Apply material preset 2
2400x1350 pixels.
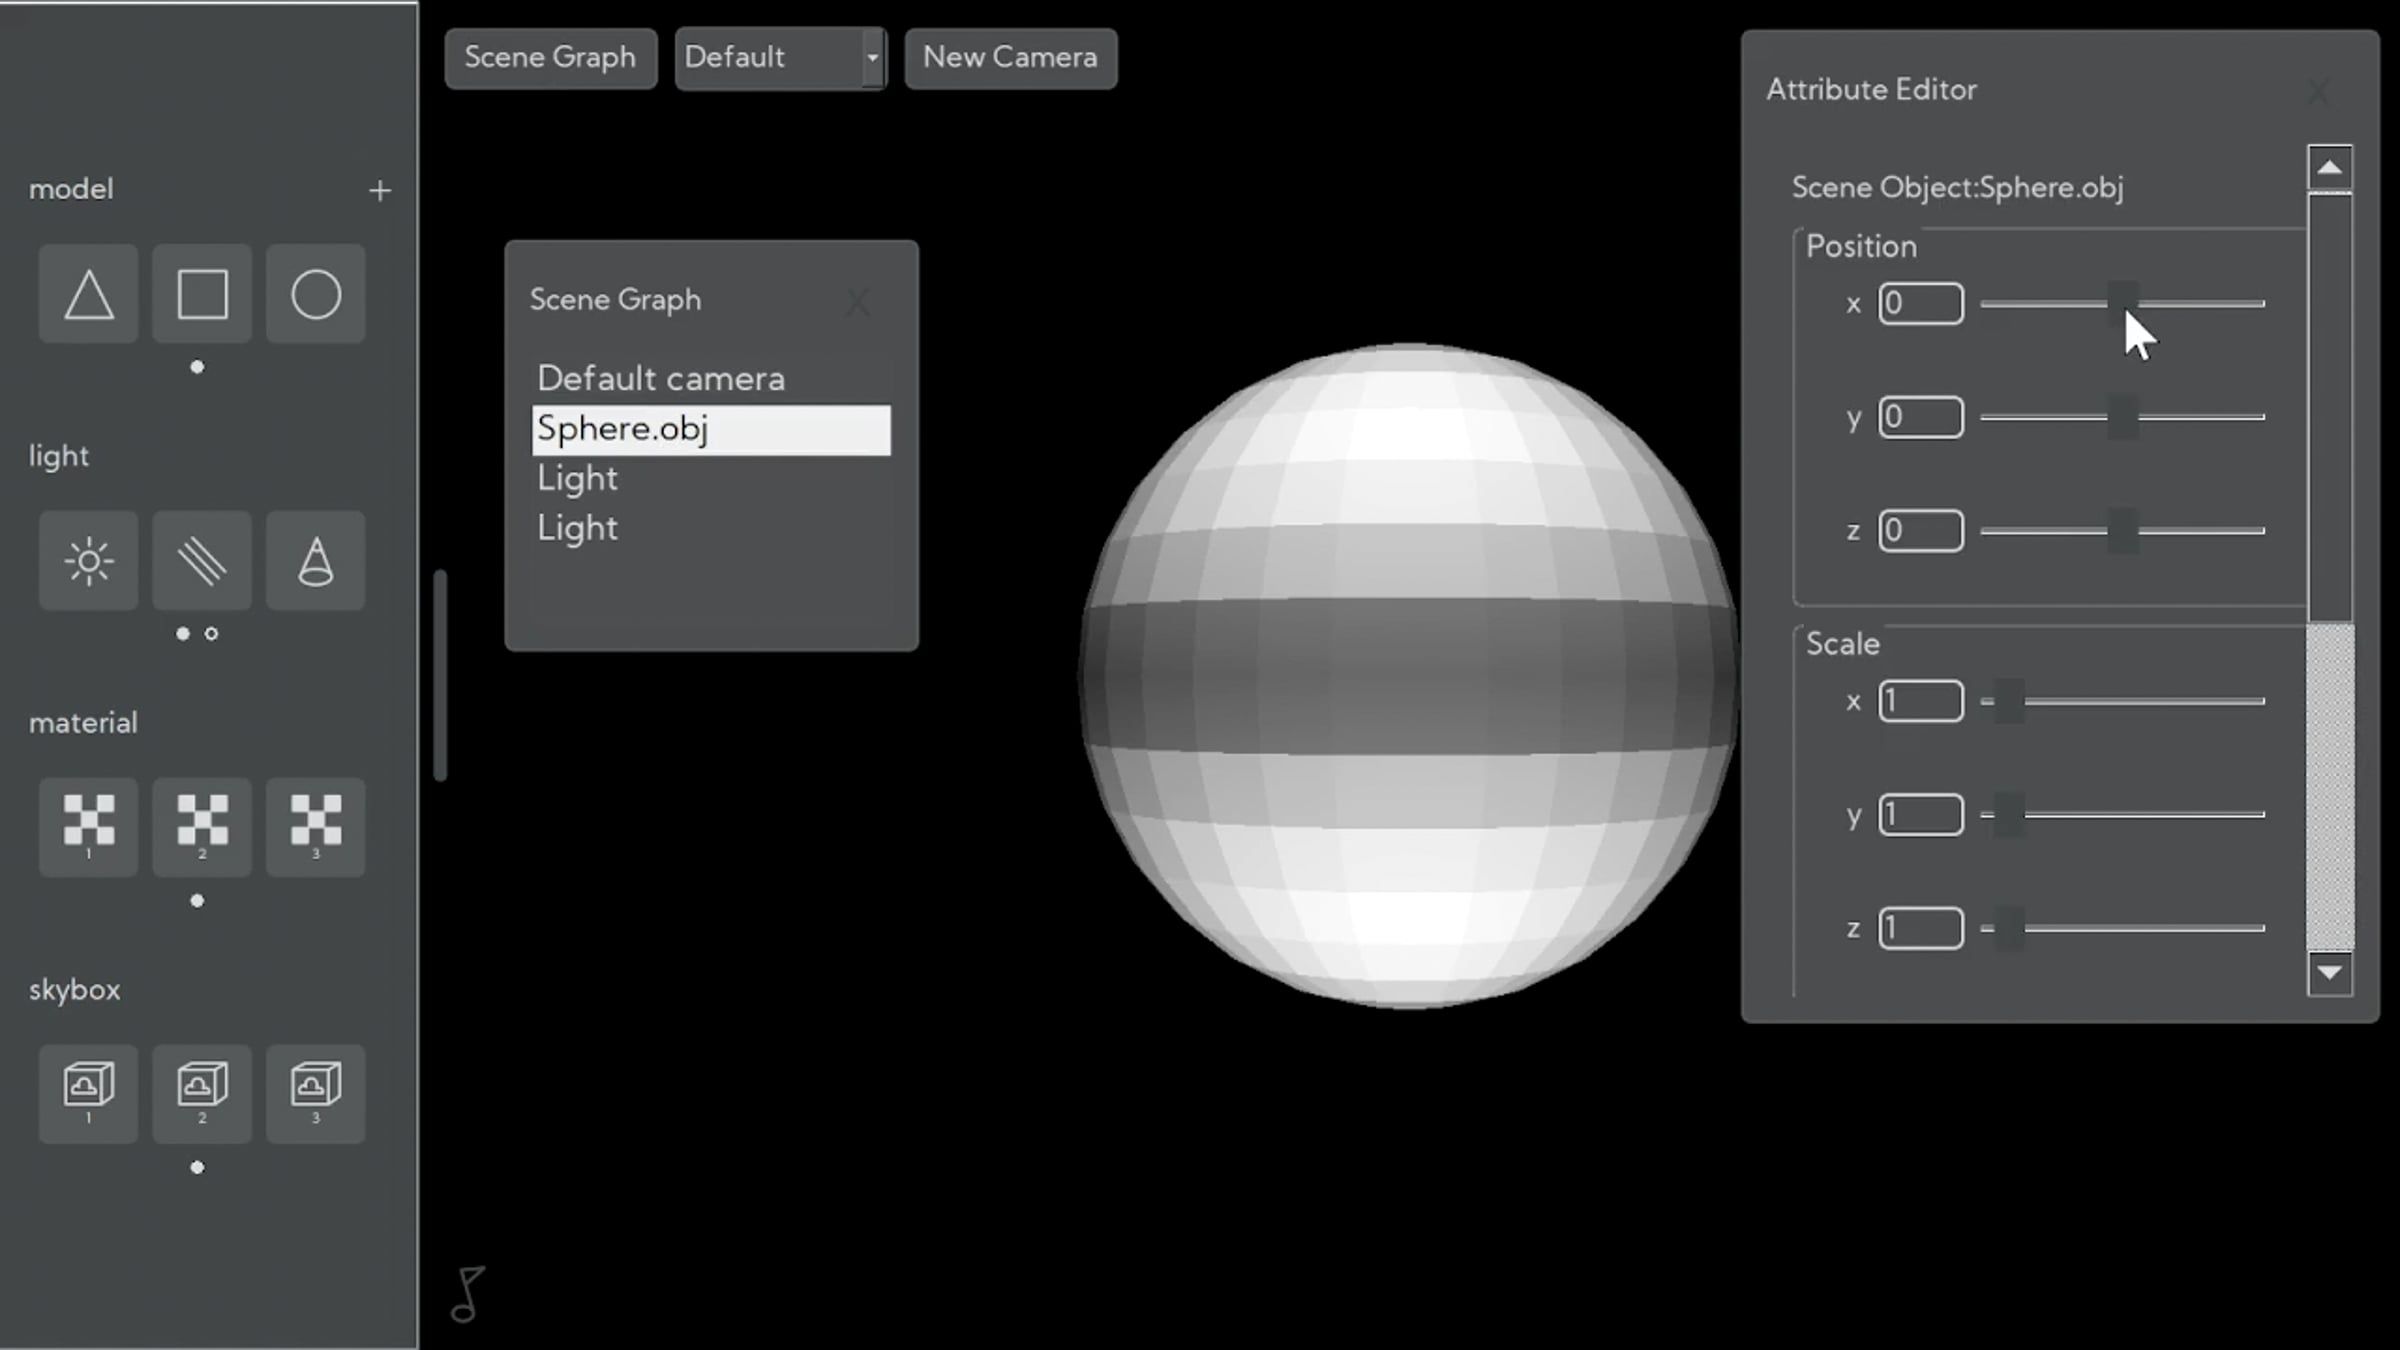[x=202, y=827]
